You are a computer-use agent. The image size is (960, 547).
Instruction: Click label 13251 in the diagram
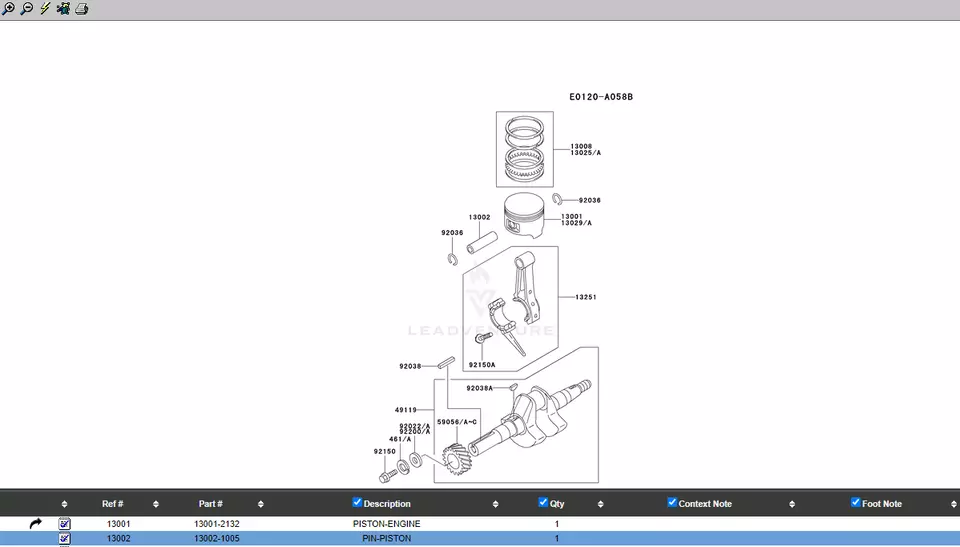(x=585, y=297)
